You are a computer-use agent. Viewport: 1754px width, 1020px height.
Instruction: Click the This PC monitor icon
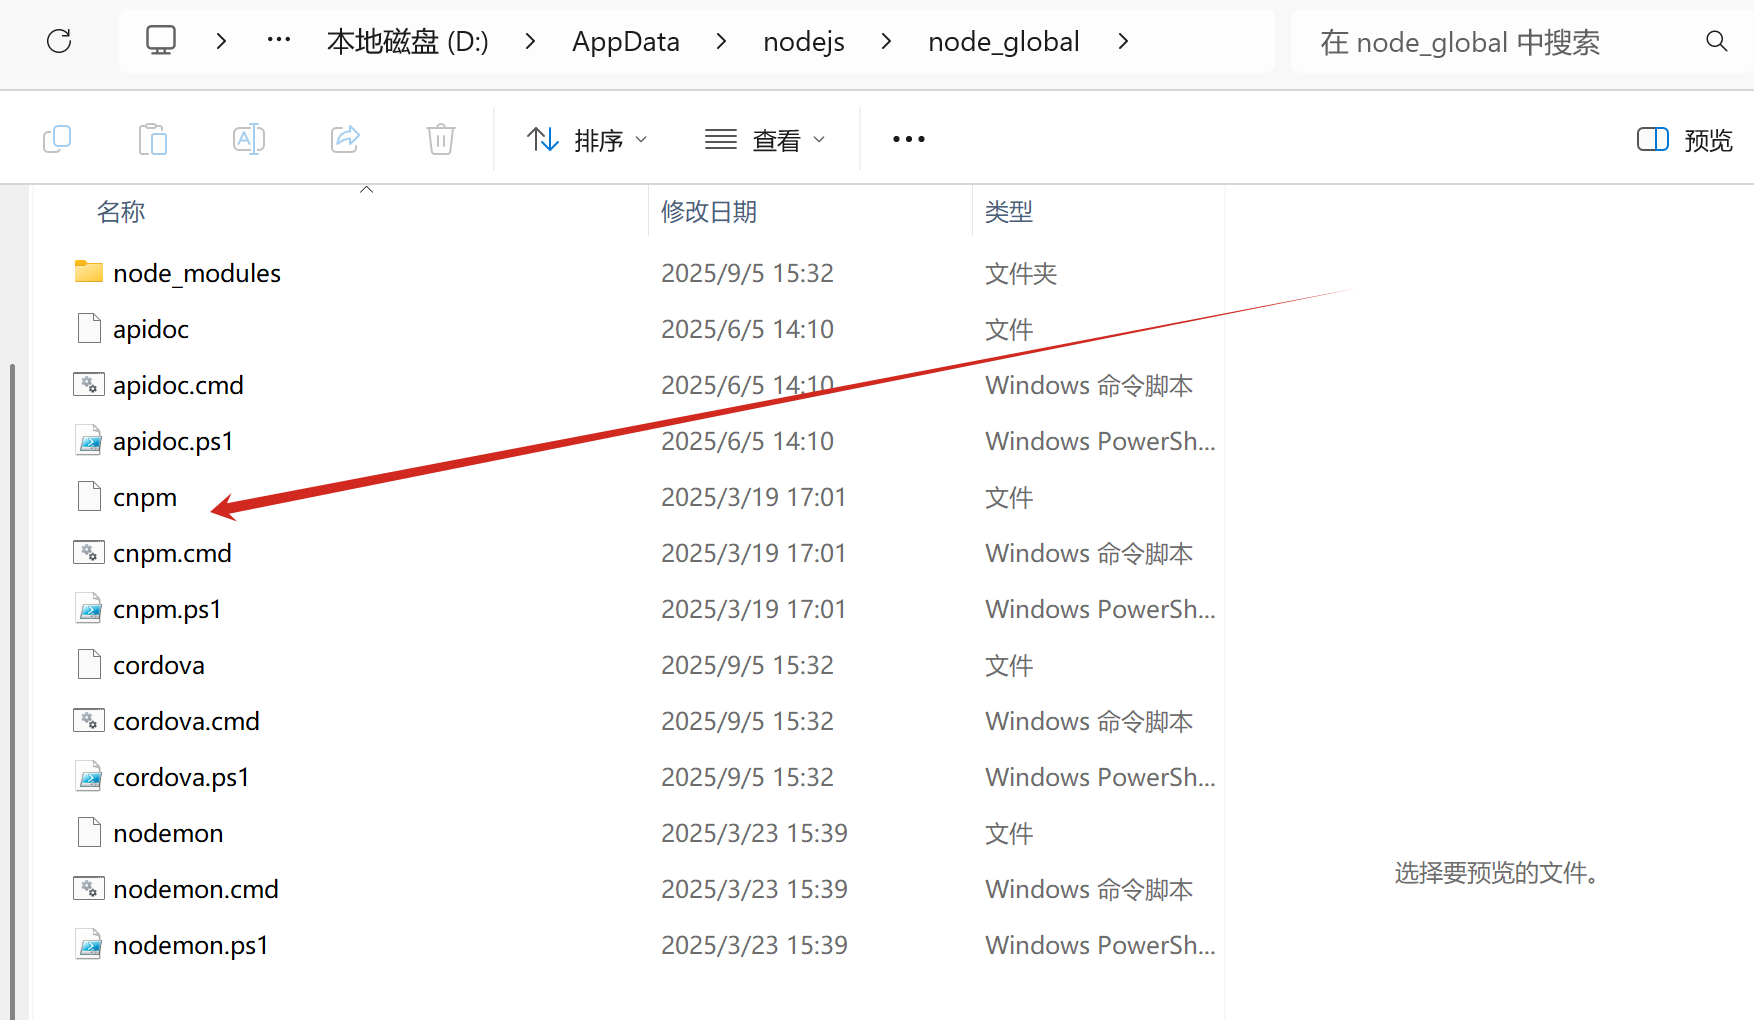(161, 41)
